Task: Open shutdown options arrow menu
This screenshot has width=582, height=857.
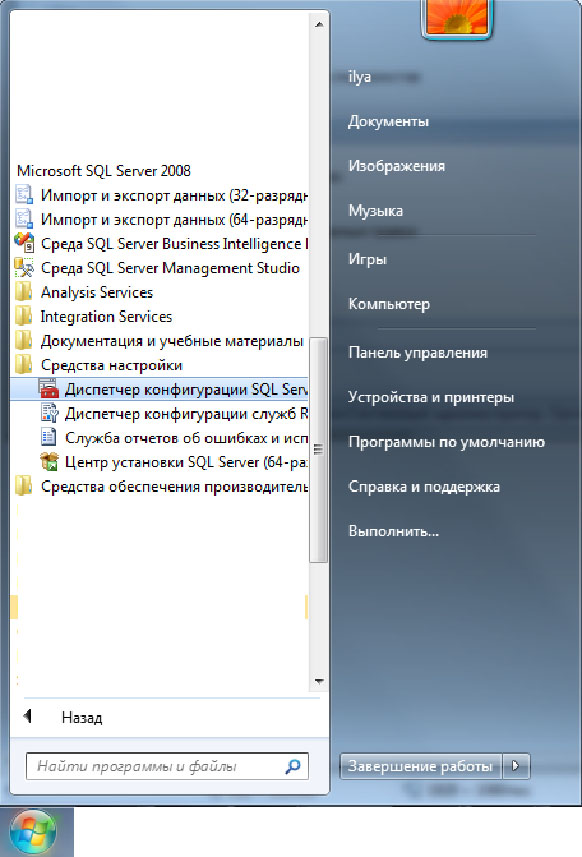Action: point(515,766)
